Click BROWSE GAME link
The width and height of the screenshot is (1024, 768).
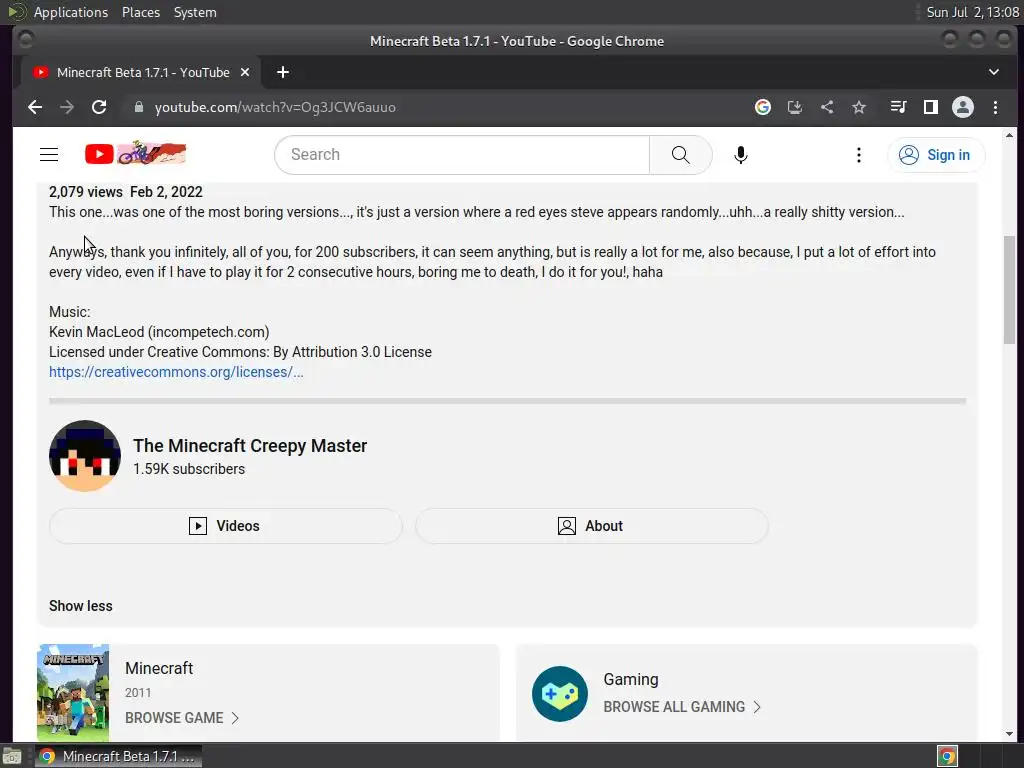point(182,718)
